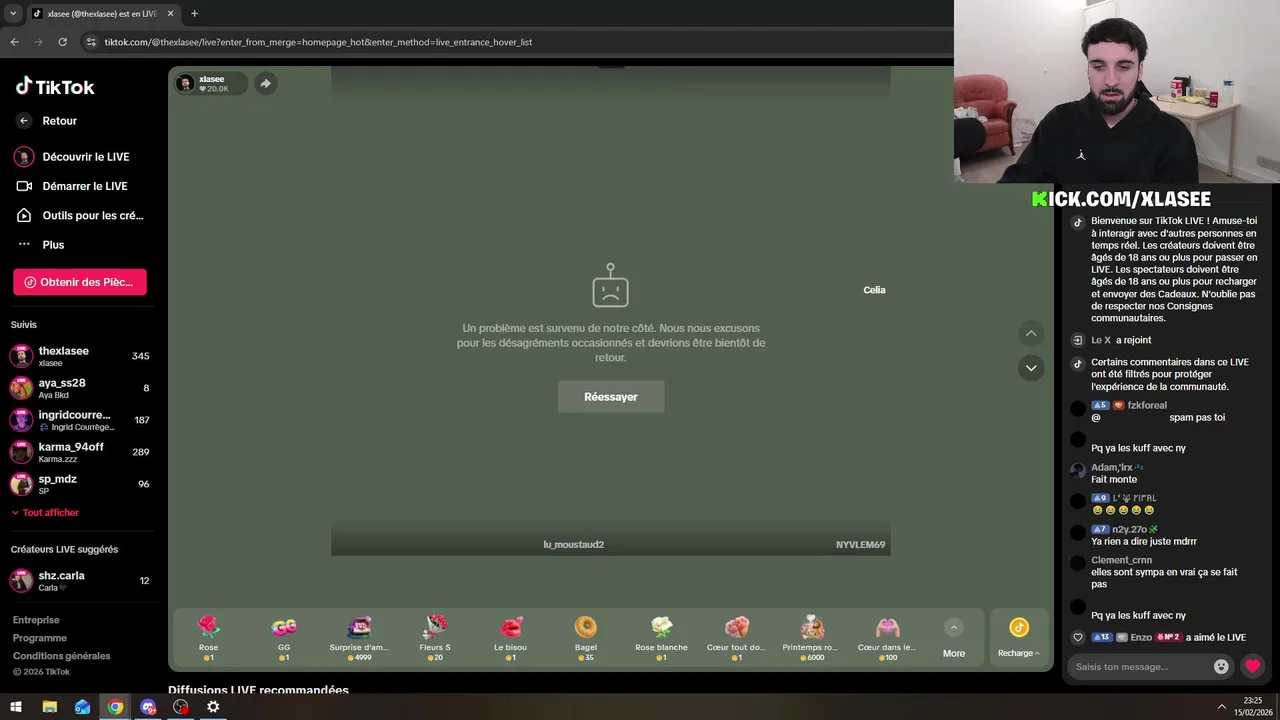Open ingridcourre followed live channel

pyautogui.click(x=80, y=420)
